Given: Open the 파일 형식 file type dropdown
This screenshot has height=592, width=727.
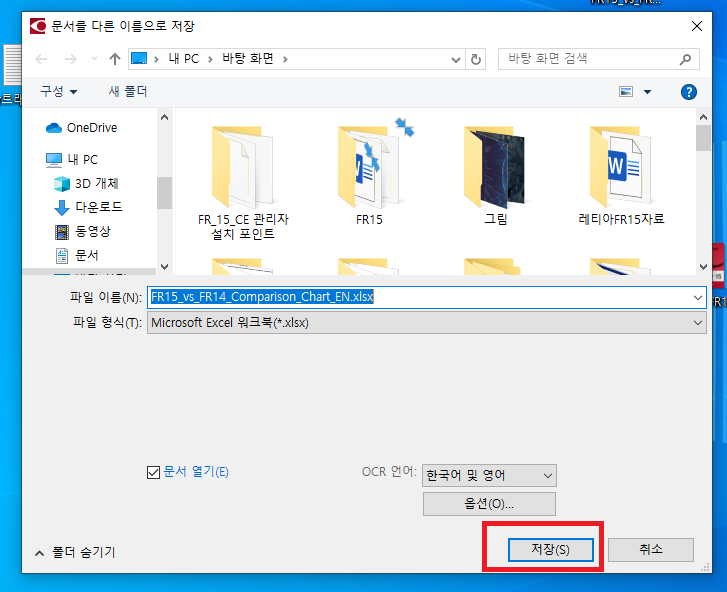Looking at the screenshot, I should 427,323.
